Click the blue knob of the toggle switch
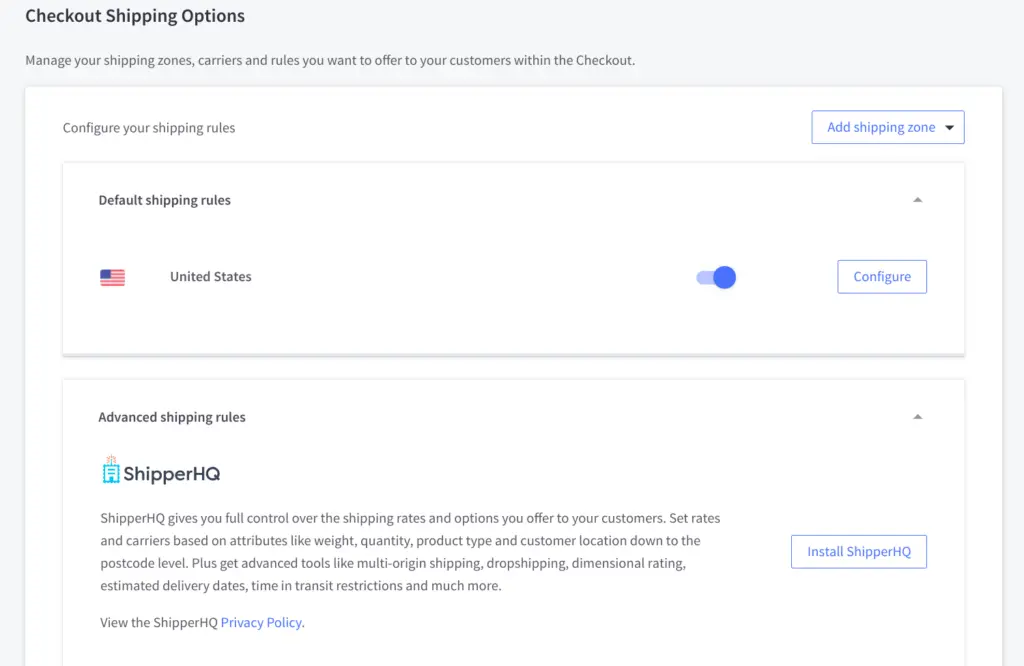 [725, 277]
